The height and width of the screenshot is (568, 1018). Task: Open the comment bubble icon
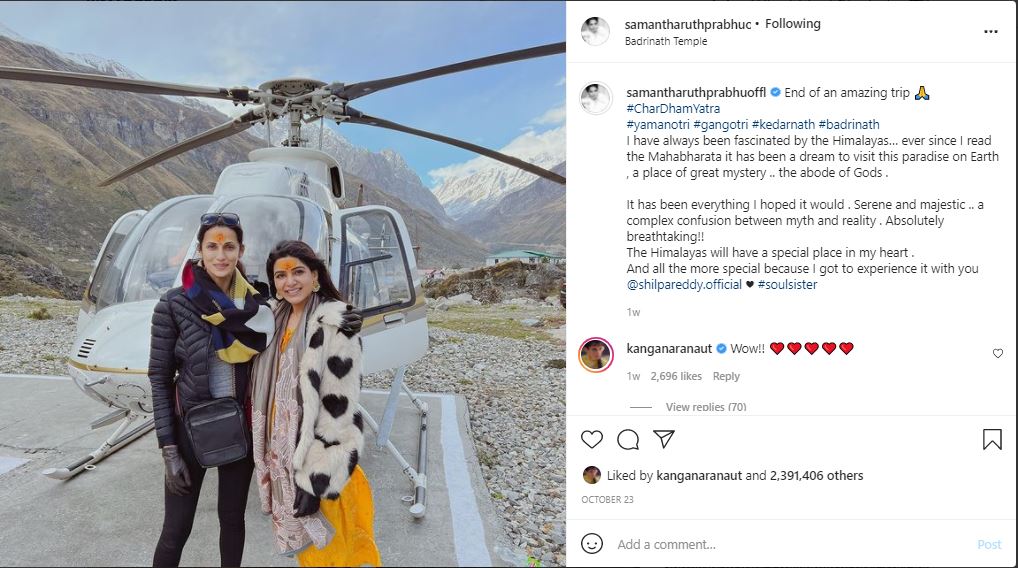[628, 439]
